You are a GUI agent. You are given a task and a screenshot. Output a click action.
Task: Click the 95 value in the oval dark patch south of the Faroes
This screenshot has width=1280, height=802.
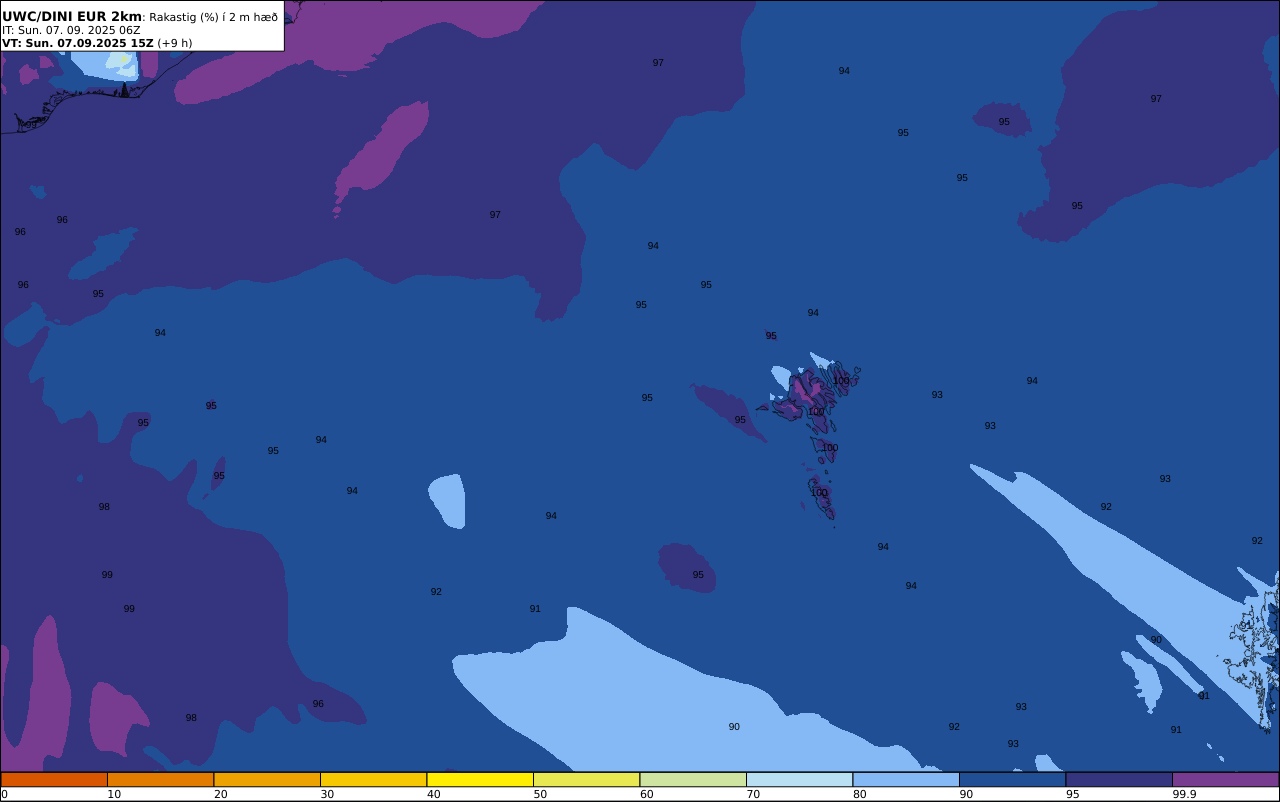click(x=698, y=575)
